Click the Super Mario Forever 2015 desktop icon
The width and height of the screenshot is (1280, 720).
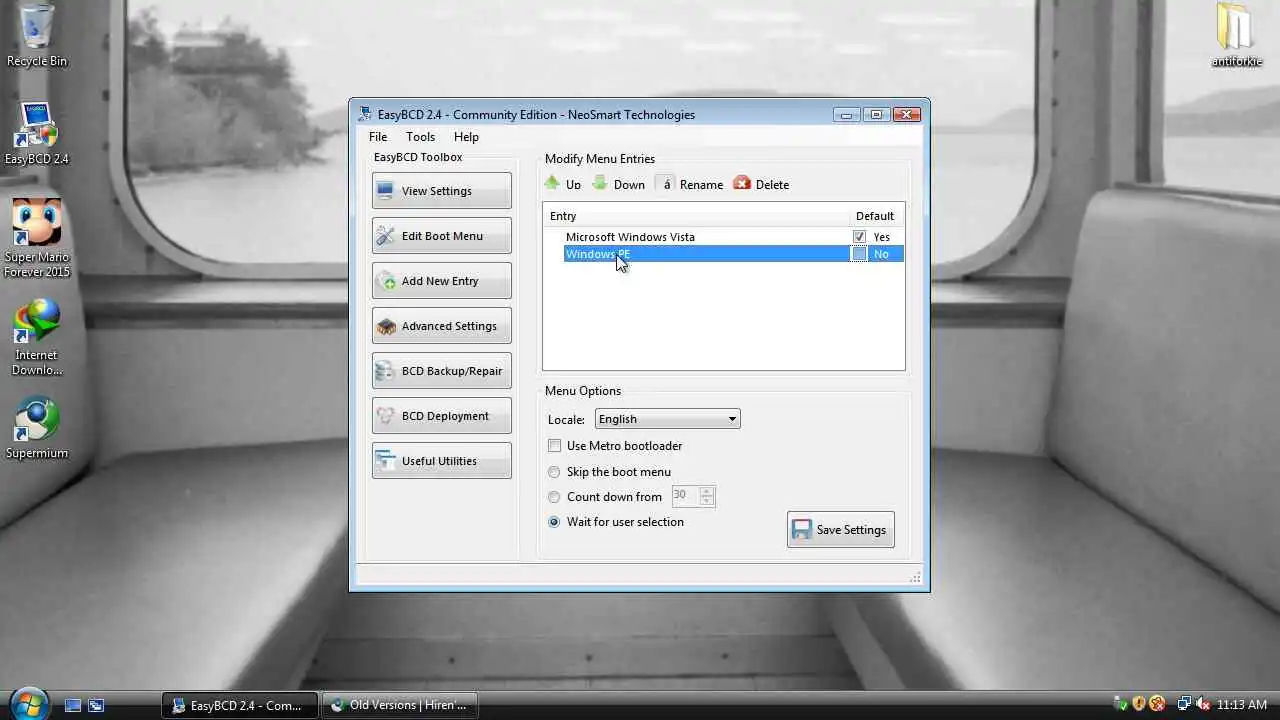(37, 238)
